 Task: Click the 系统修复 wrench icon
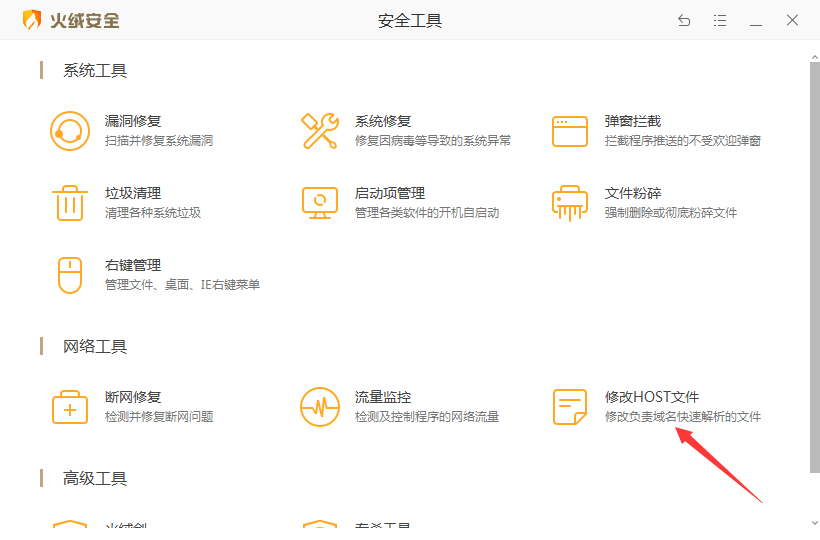coord(320,131)
